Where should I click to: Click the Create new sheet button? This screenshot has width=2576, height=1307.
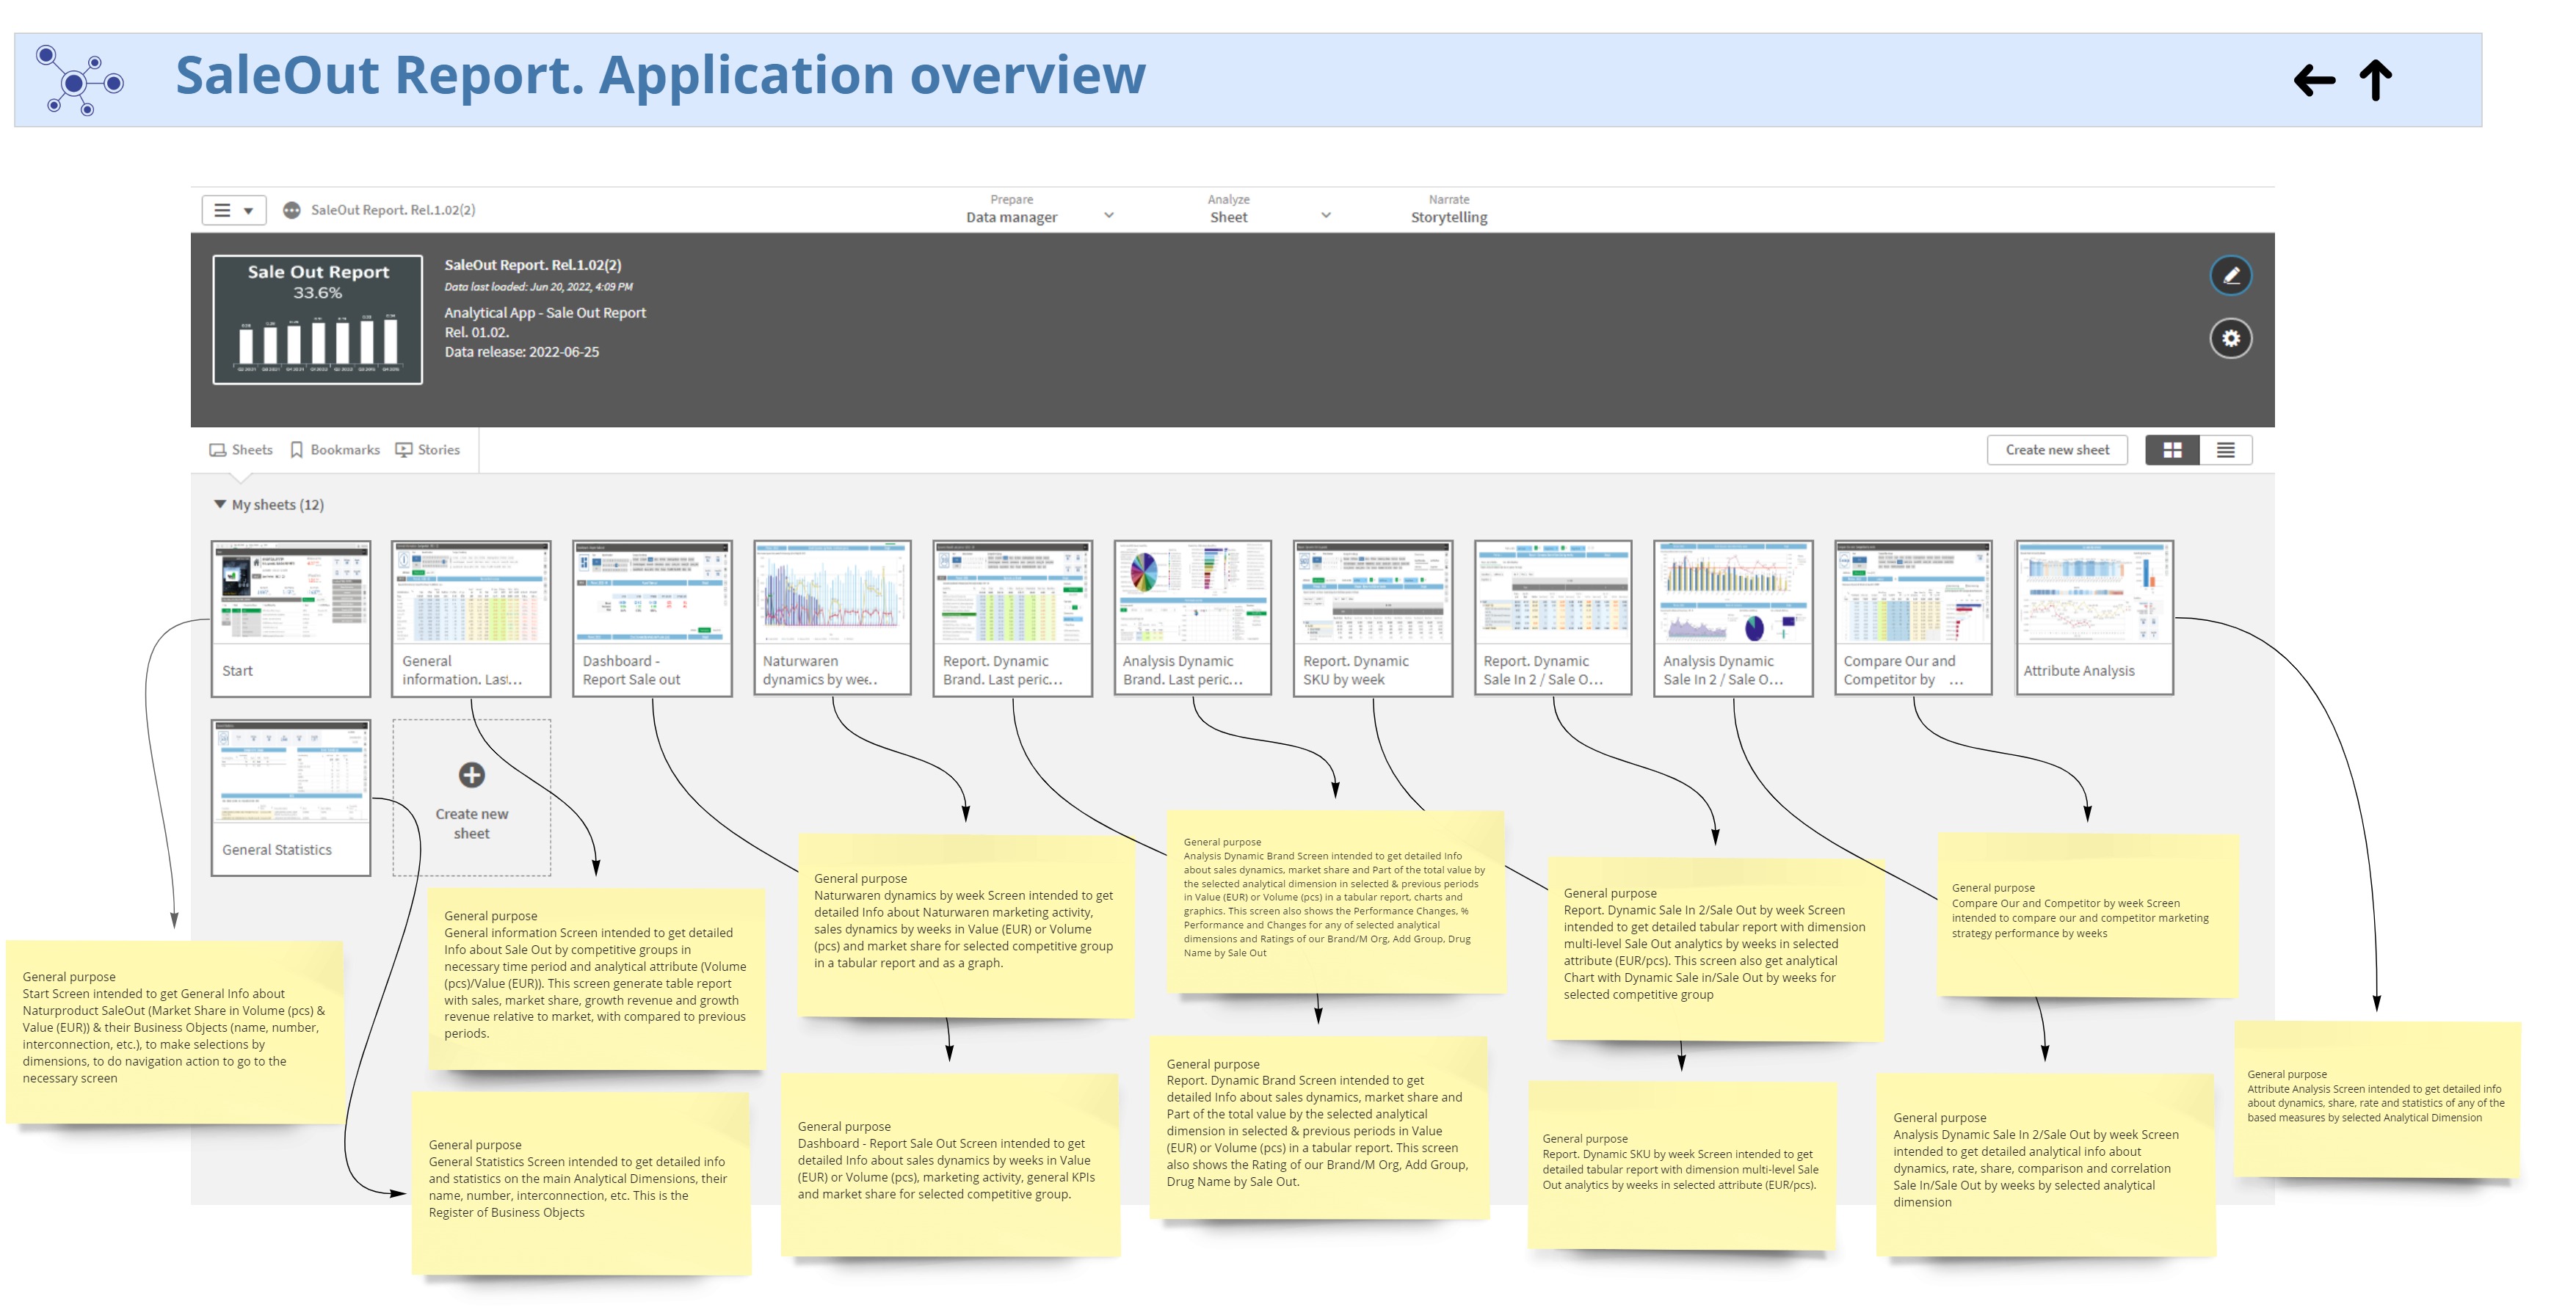[x=2056, y=450]
